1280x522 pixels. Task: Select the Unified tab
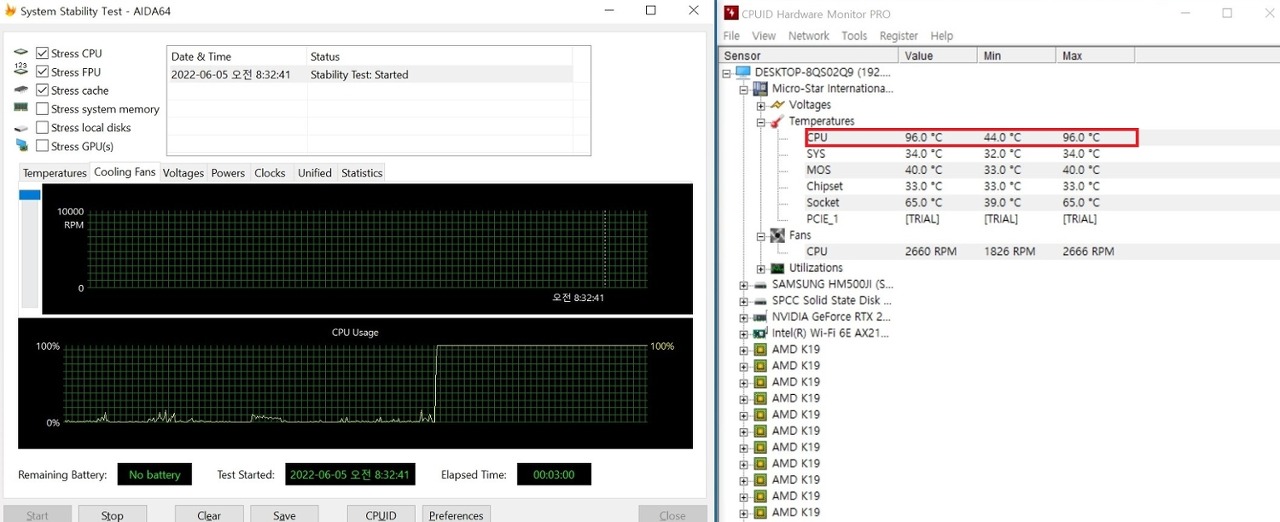(x=314, y=173)
